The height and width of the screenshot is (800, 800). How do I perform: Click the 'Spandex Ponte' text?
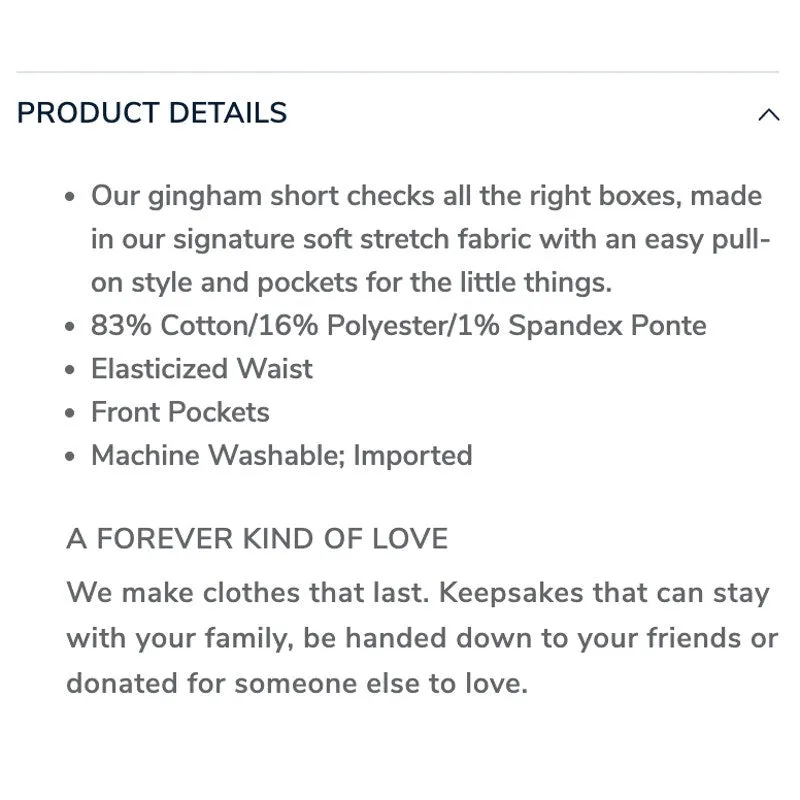pos(607,326)
